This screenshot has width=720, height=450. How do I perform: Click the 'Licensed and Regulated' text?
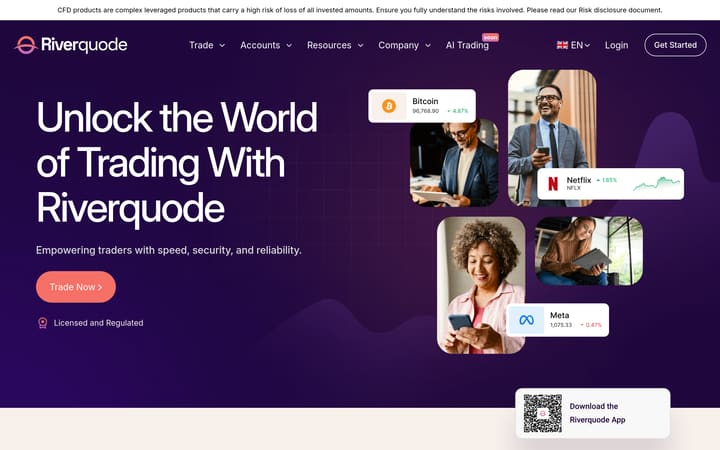tap(98, 323)
